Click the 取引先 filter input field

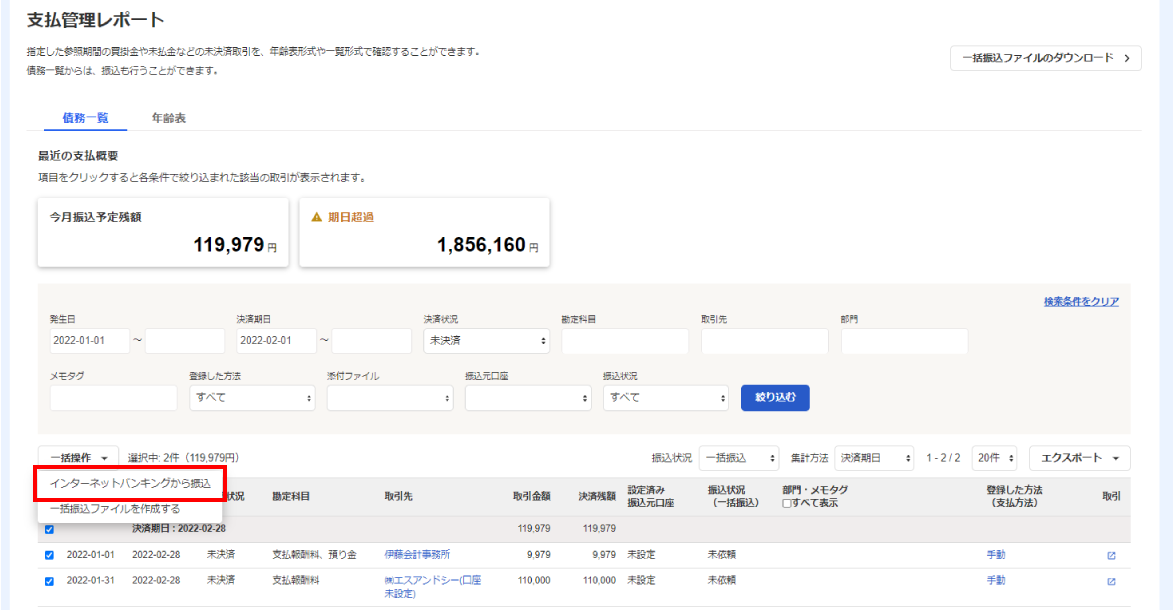click(x=765, y=341)
